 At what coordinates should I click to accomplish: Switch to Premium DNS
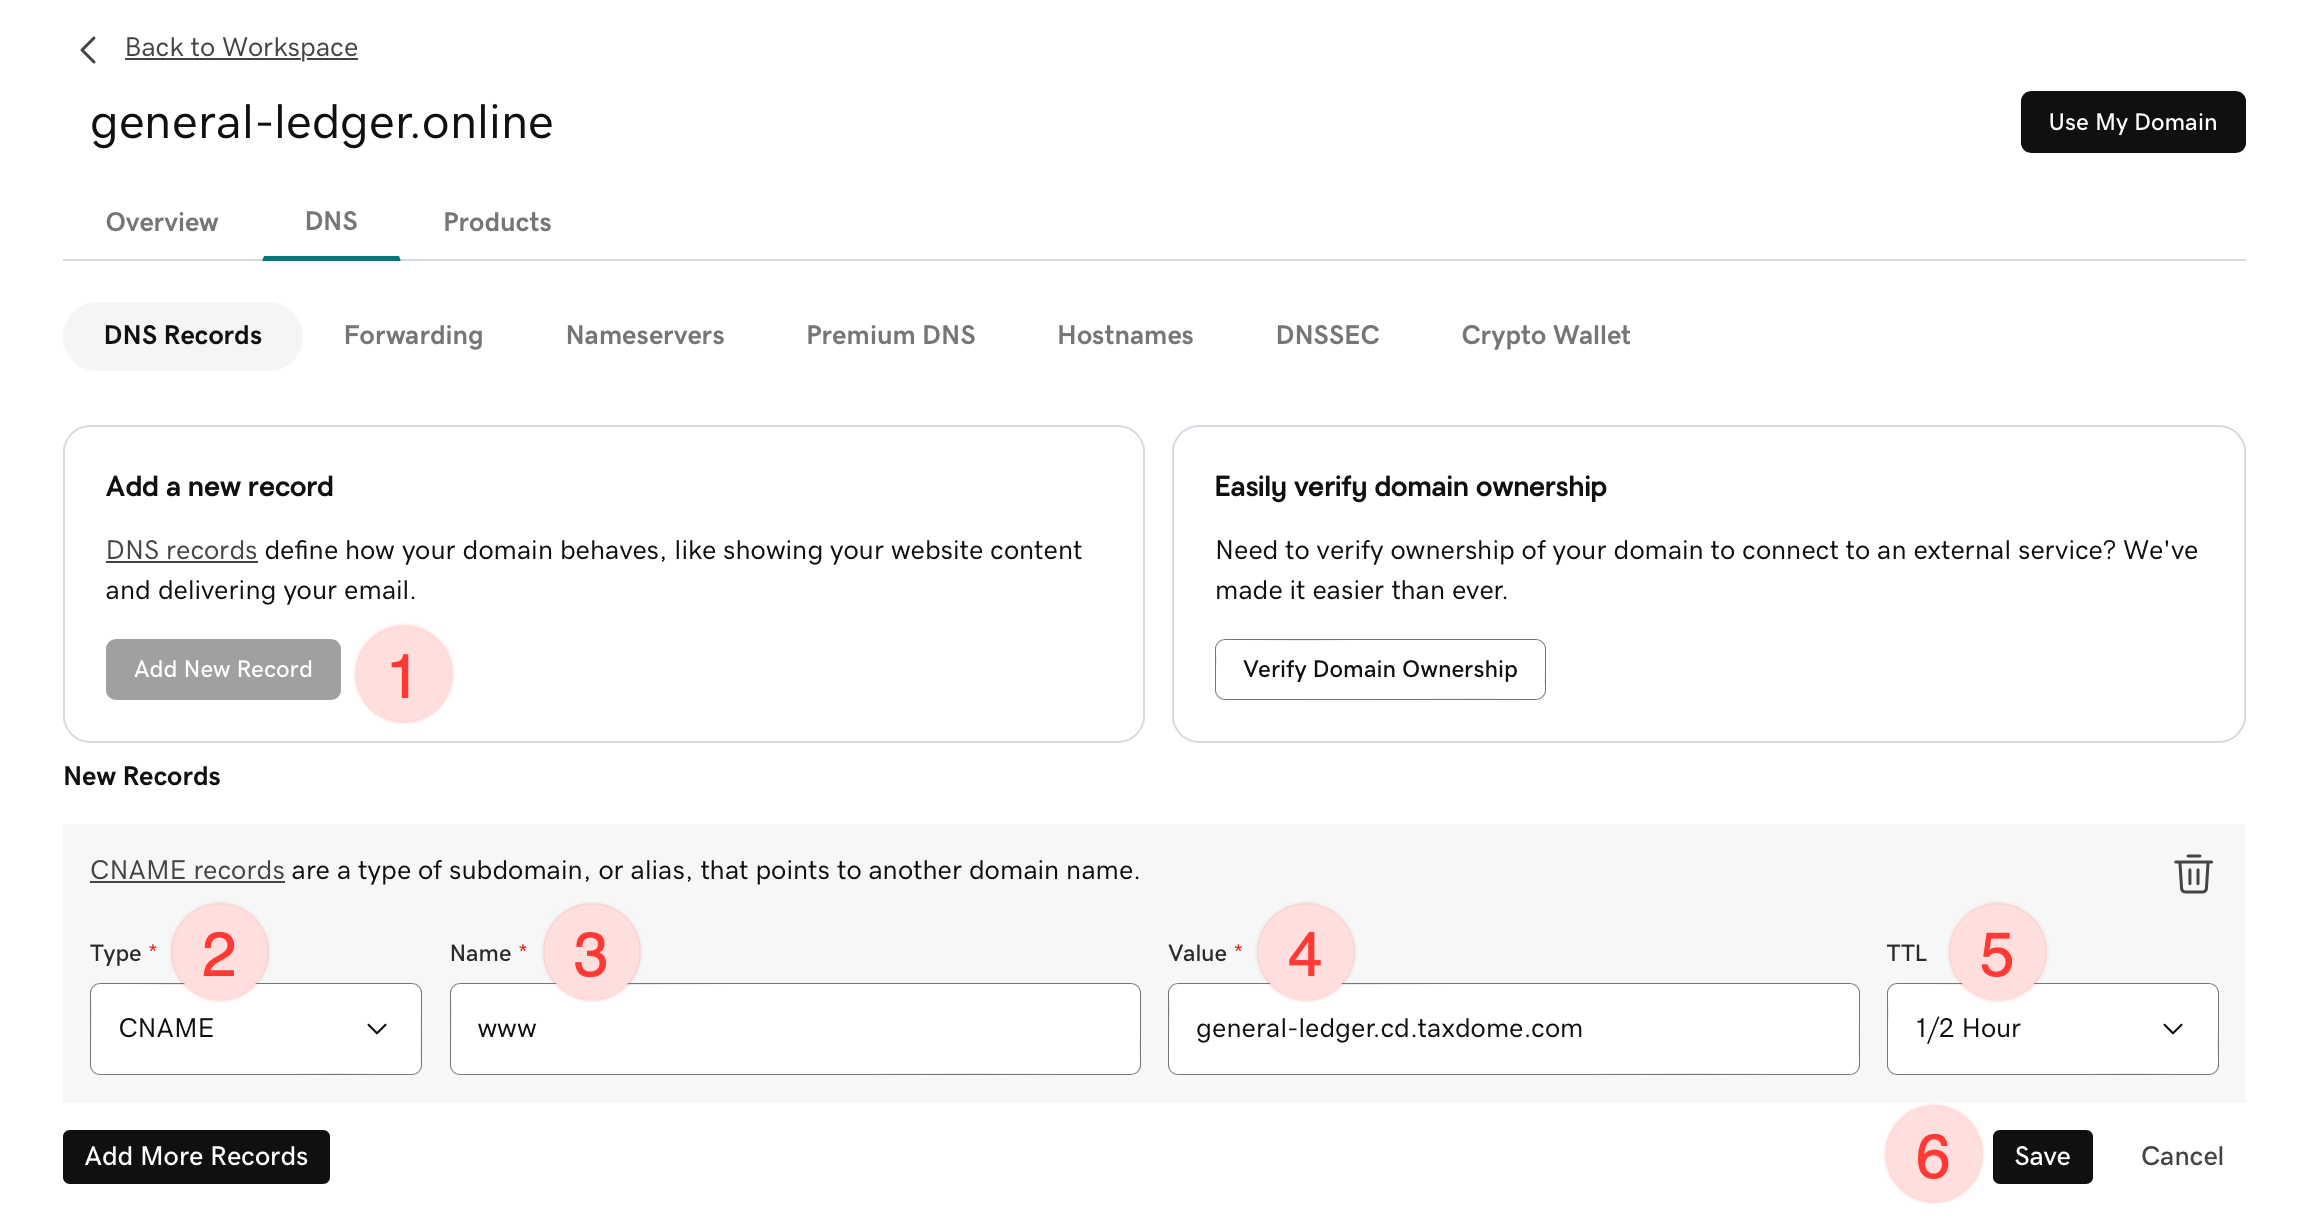tap(890, 335)
